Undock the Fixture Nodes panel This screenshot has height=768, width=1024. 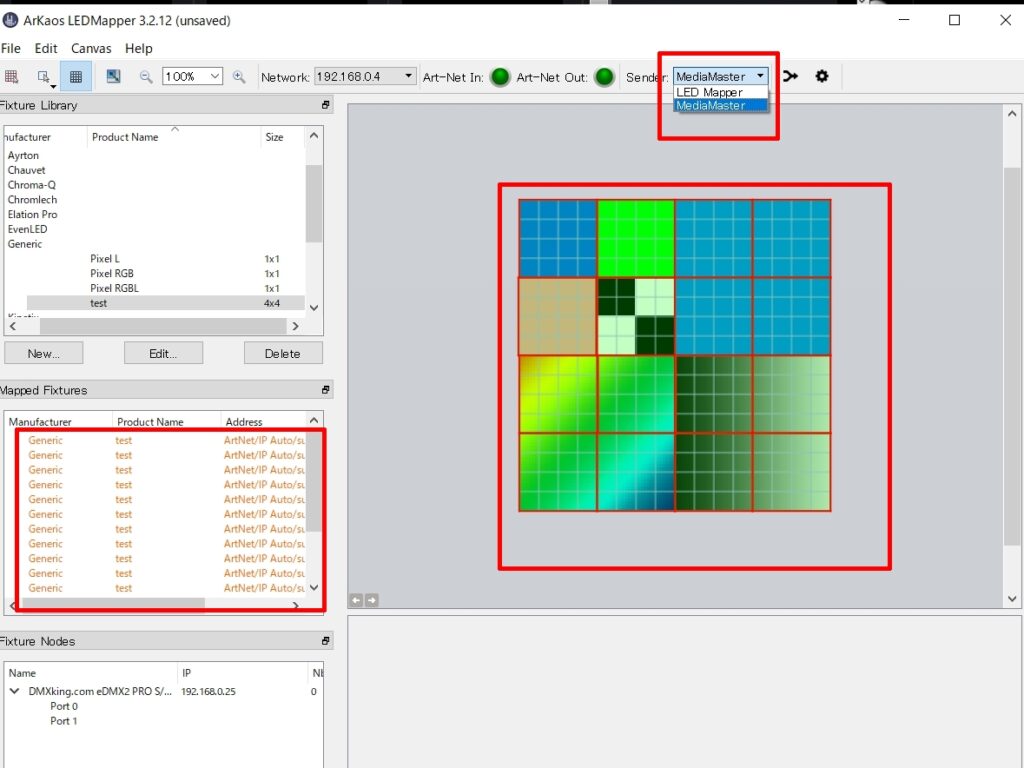click(x=325, y=641)
